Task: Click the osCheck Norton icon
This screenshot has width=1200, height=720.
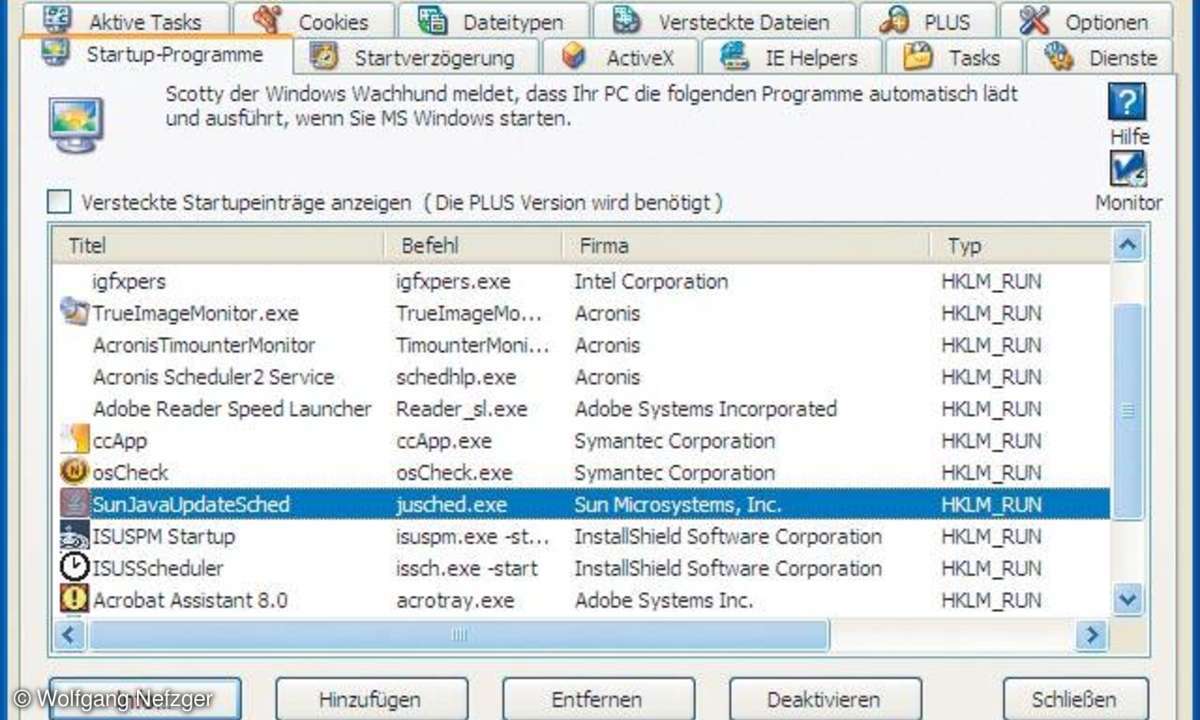Action: tap(74, 473)
